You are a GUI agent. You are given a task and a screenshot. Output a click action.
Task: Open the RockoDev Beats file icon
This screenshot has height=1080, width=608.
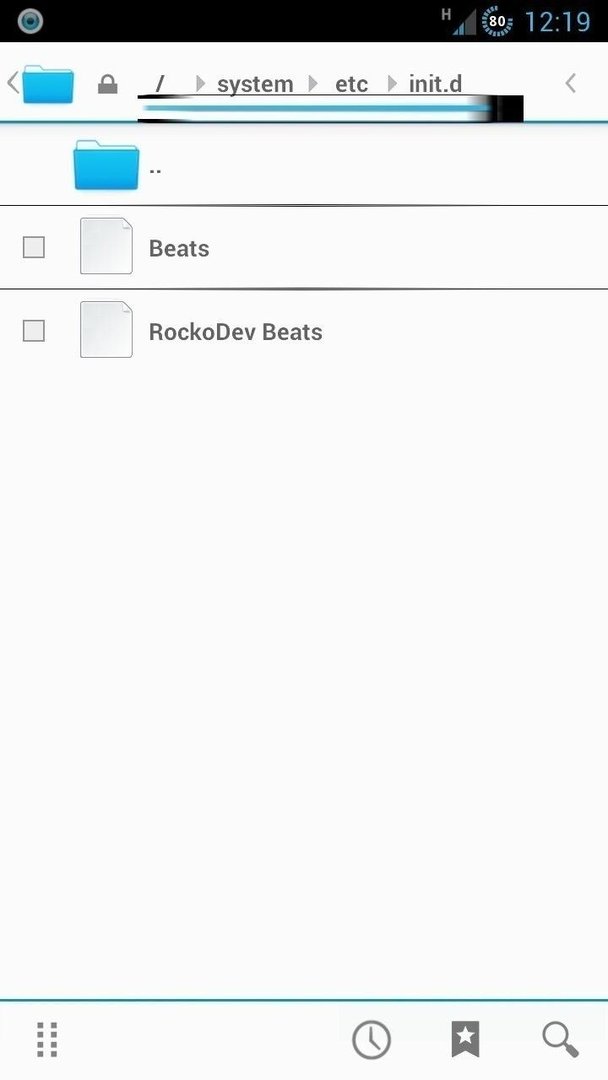[x=106, y=329]
